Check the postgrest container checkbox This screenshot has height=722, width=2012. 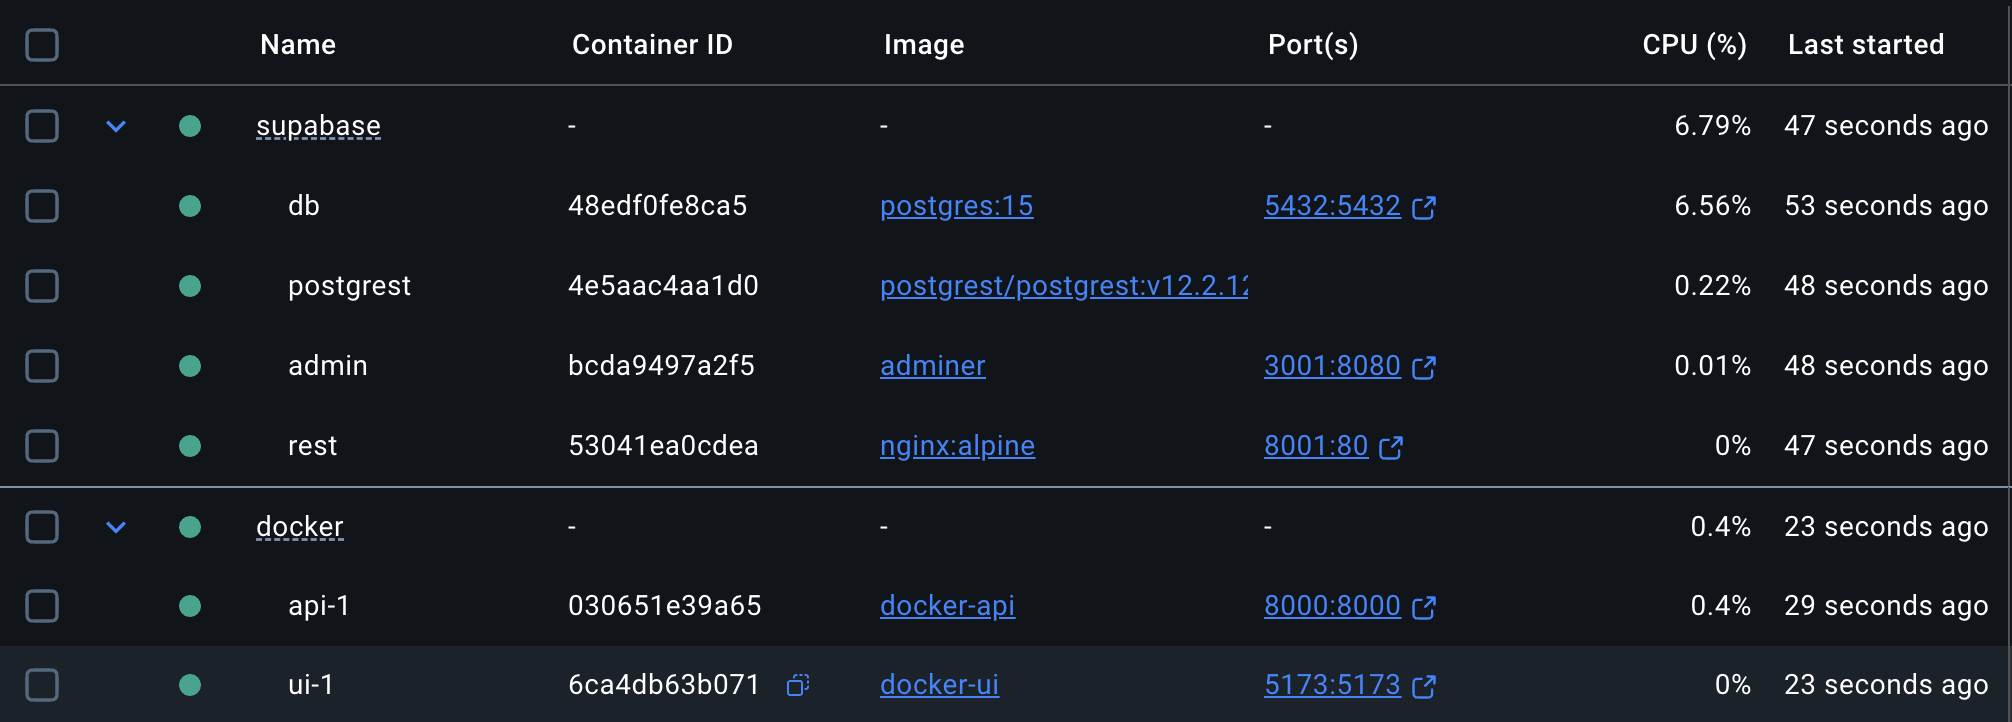click(x=42, y=286)
